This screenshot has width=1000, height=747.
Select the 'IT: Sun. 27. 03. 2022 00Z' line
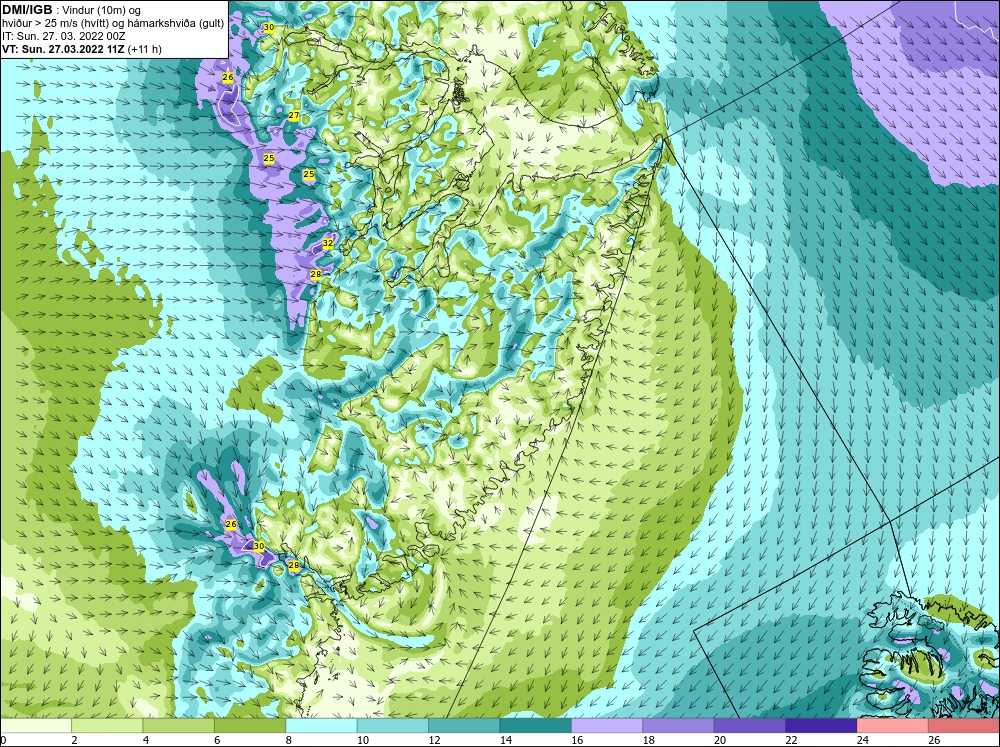[x=64, y=36]
